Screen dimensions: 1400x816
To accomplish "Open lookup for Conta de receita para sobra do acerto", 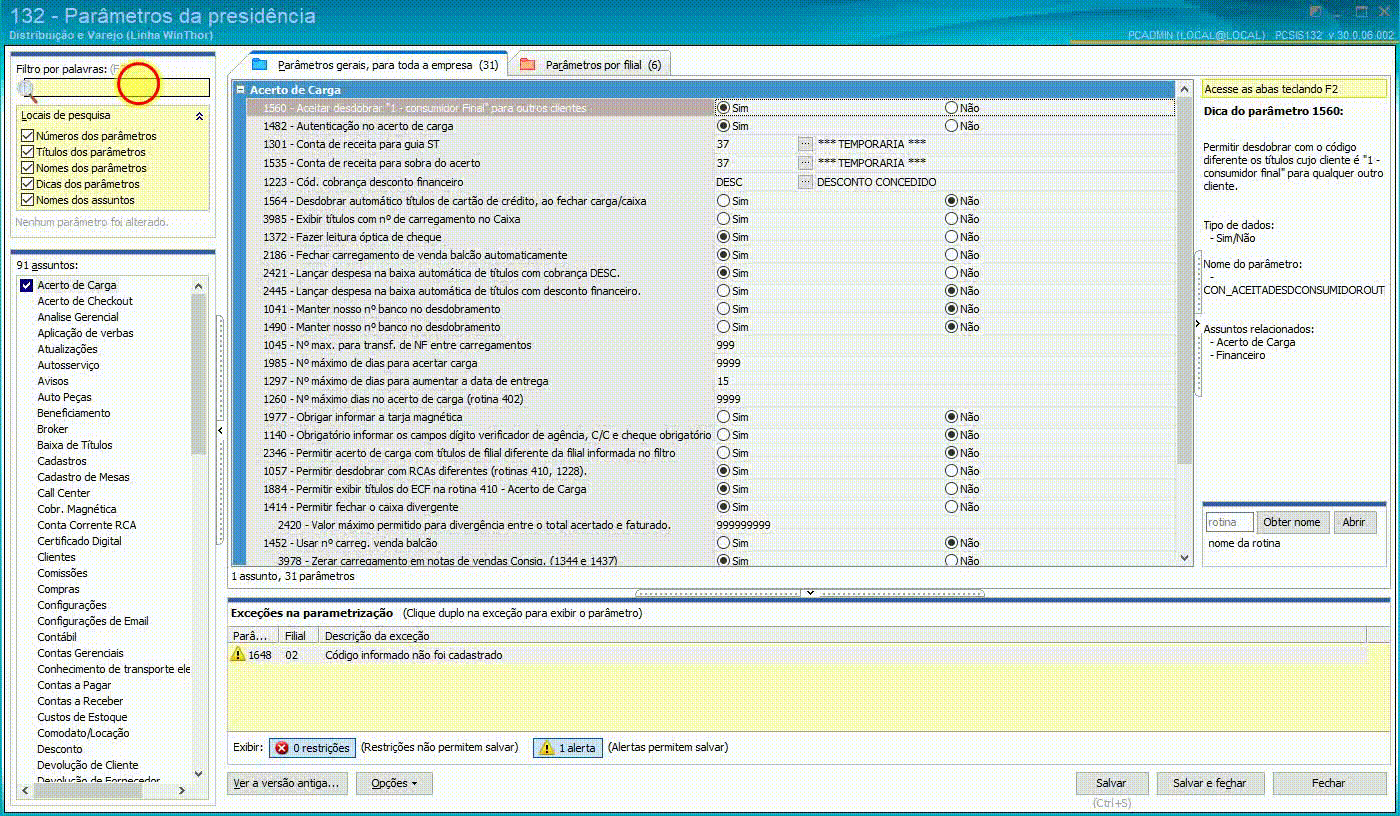I will [x=805, y=163].
